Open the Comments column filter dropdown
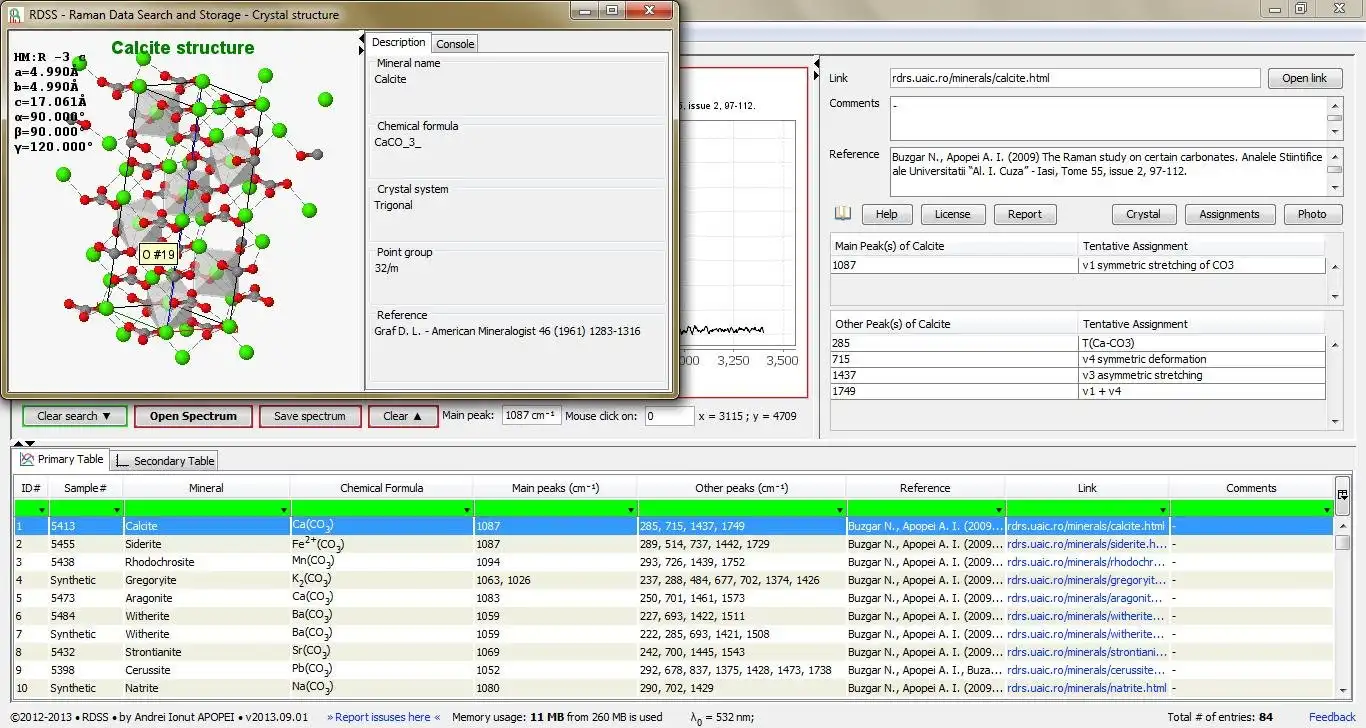Screen dimensions: 1366x728 click(1327, 510)
